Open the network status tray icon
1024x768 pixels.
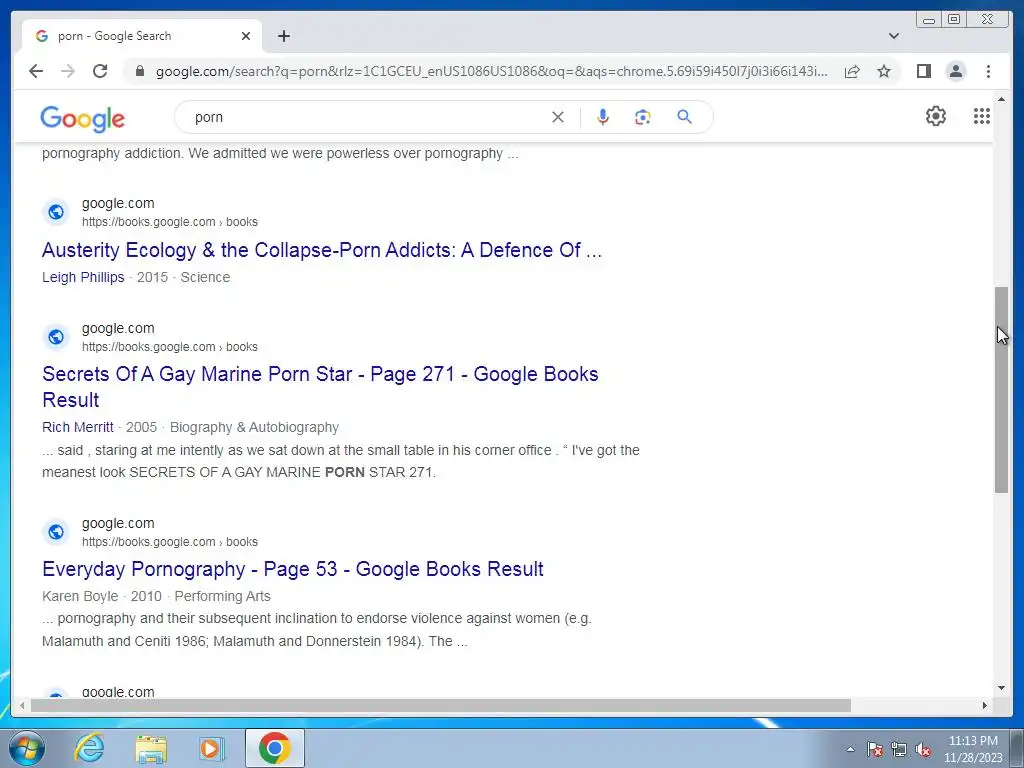(899, 749)
